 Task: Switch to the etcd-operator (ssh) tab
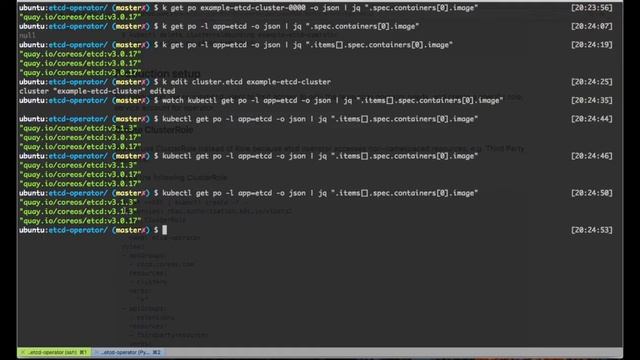tap(54, 352)
